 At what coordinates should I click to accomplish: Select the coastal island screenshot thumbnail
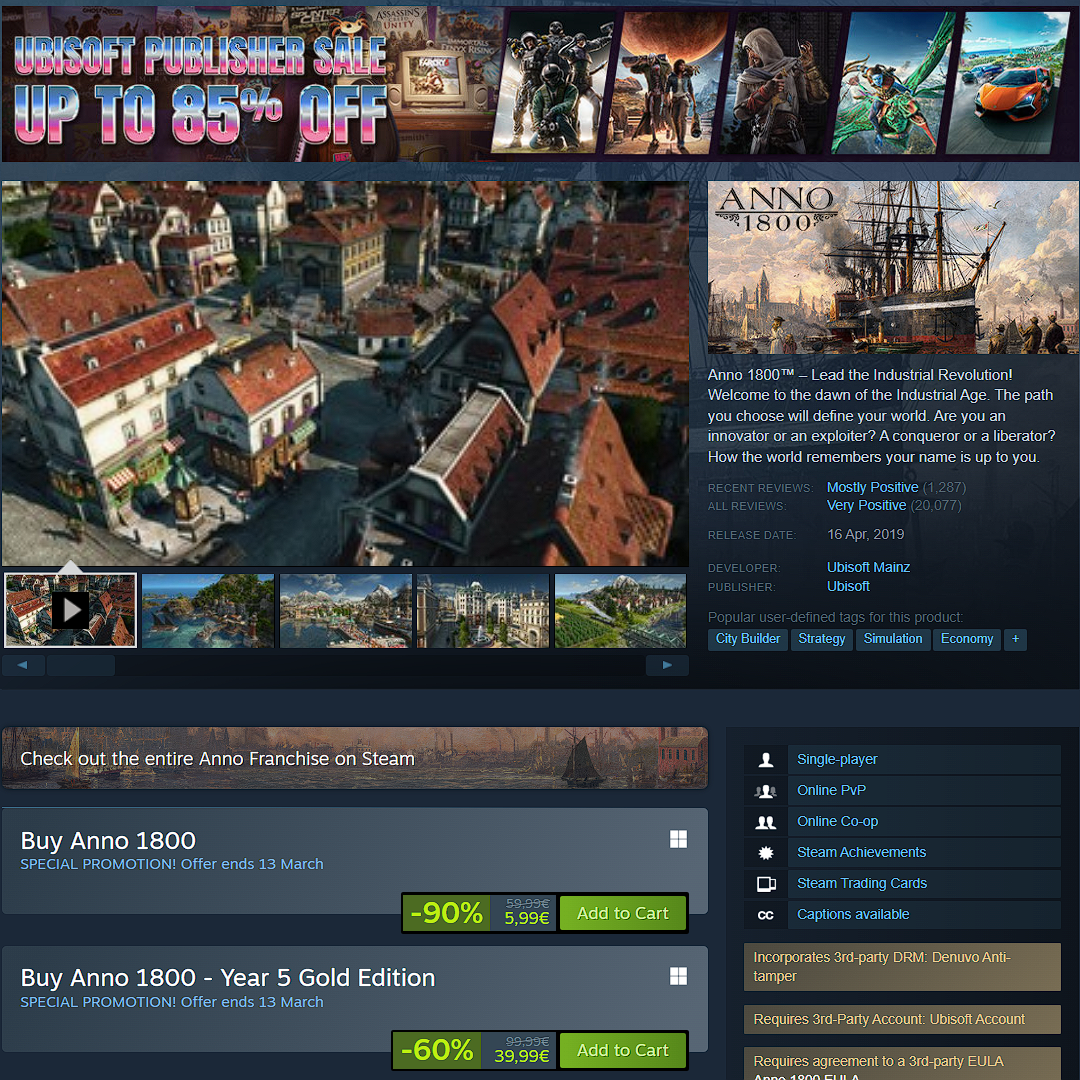(208, 610)
